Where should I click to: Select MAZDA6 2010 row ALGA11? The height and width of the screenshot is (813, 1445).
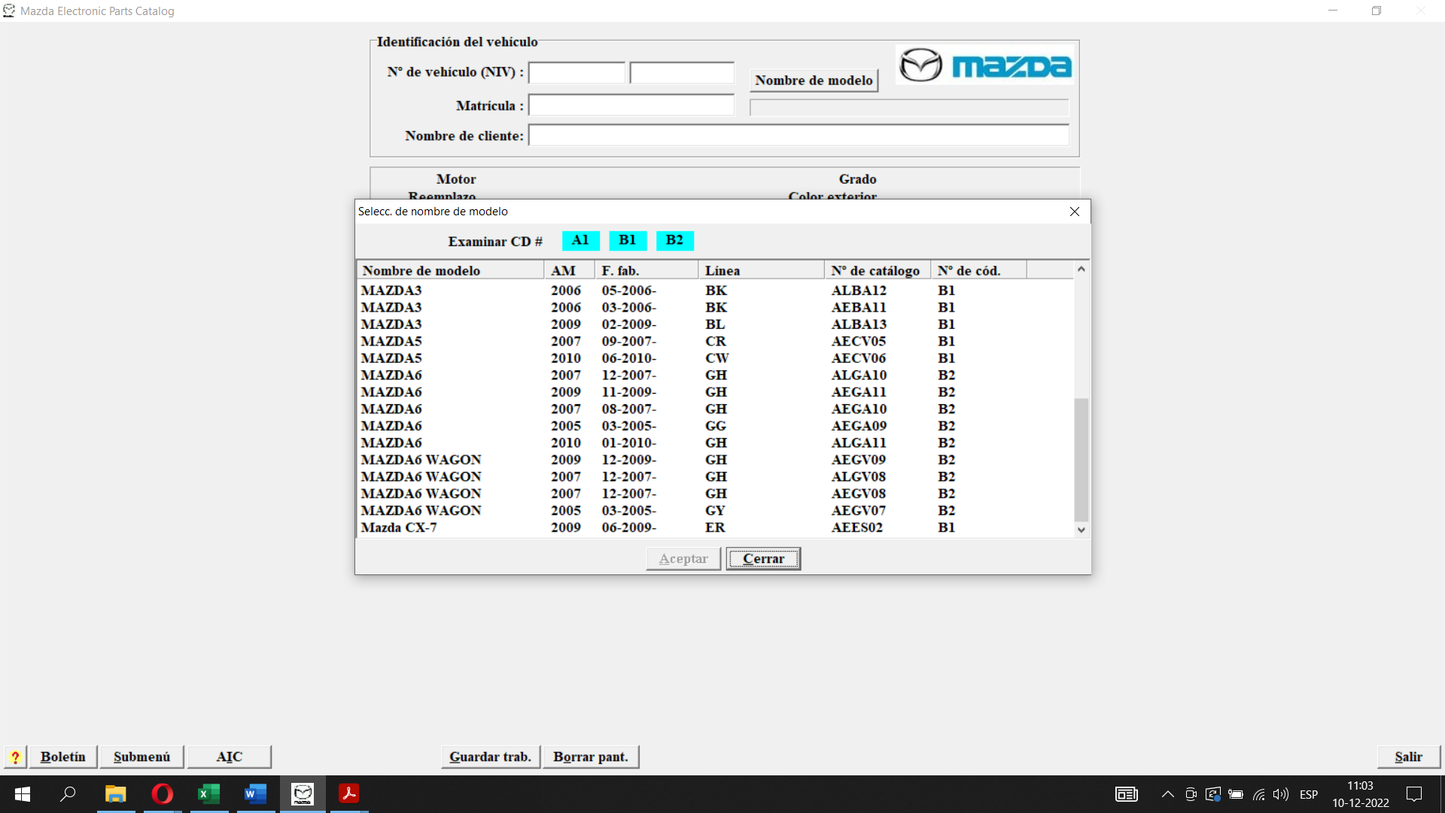point(715,443)
